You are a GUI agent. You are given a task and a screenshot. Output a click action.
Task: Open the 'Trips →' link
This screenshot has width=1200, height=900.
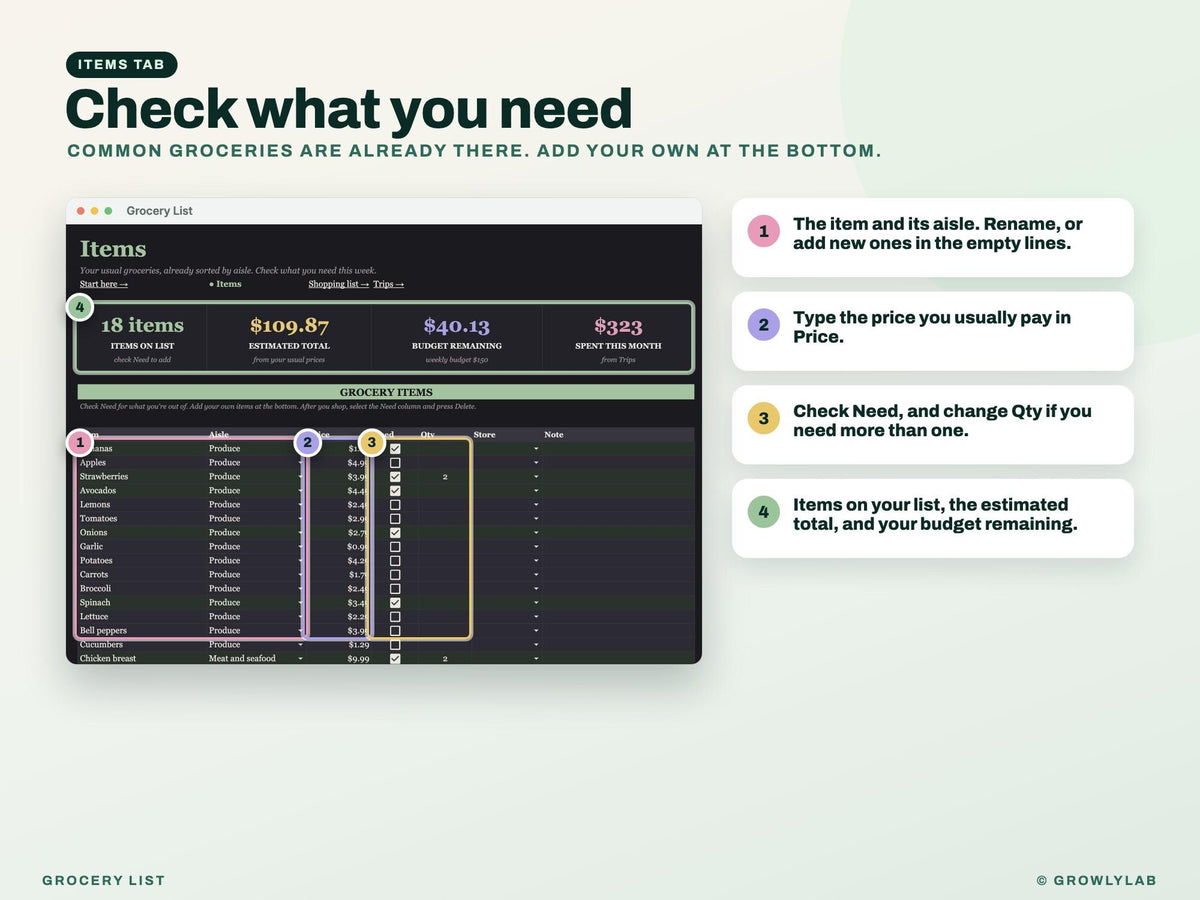(x=389, y=284)
